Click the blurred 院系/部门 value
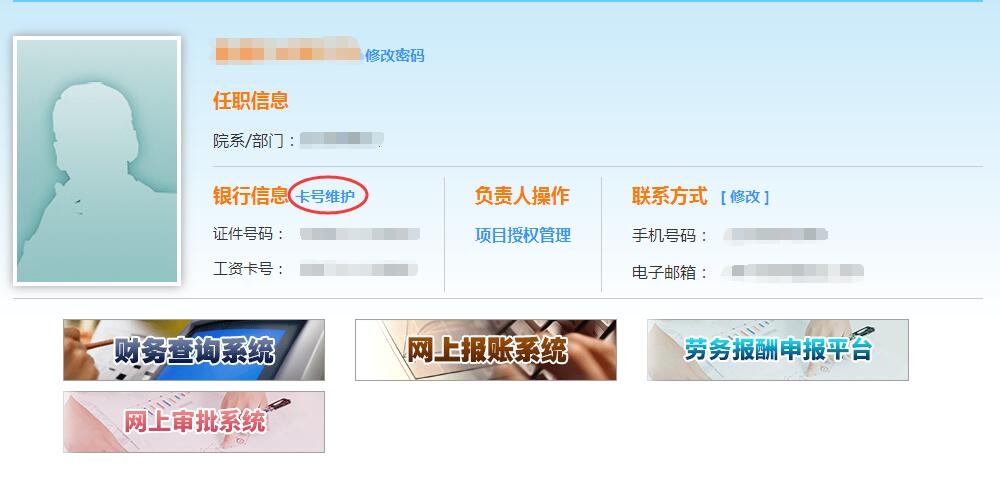The width and height of the screenshot is (1000, 478). 341,140
